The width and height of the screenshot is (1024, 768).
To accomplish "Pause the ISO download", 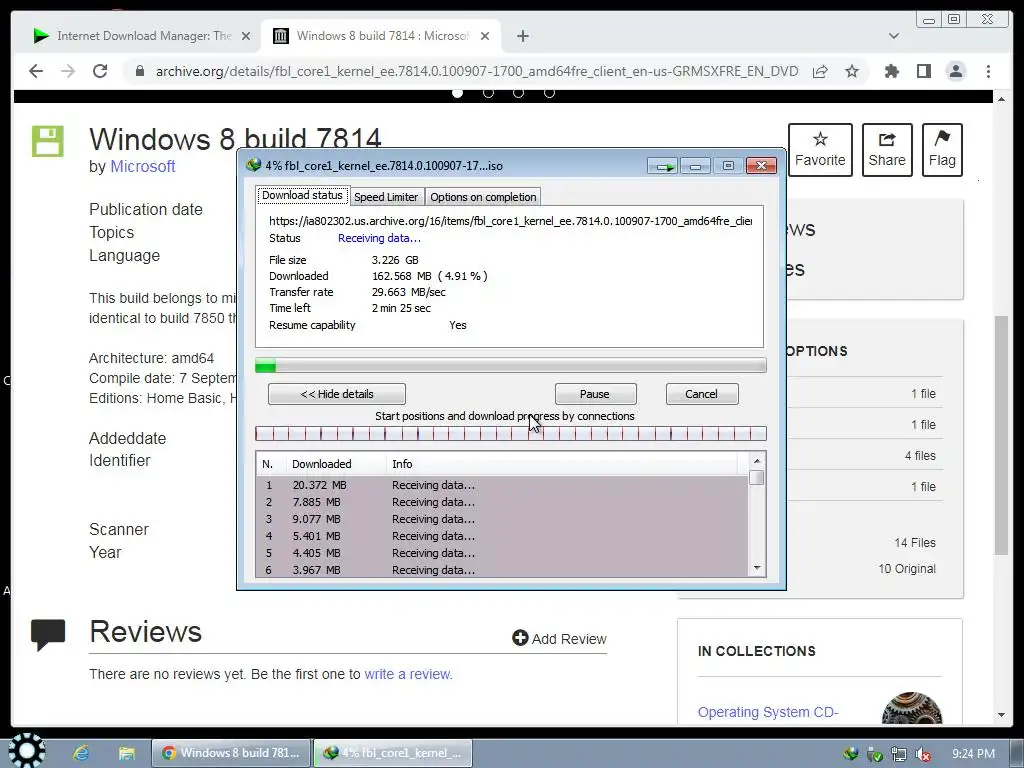I will pyautogui.click(x=595, y=394).
